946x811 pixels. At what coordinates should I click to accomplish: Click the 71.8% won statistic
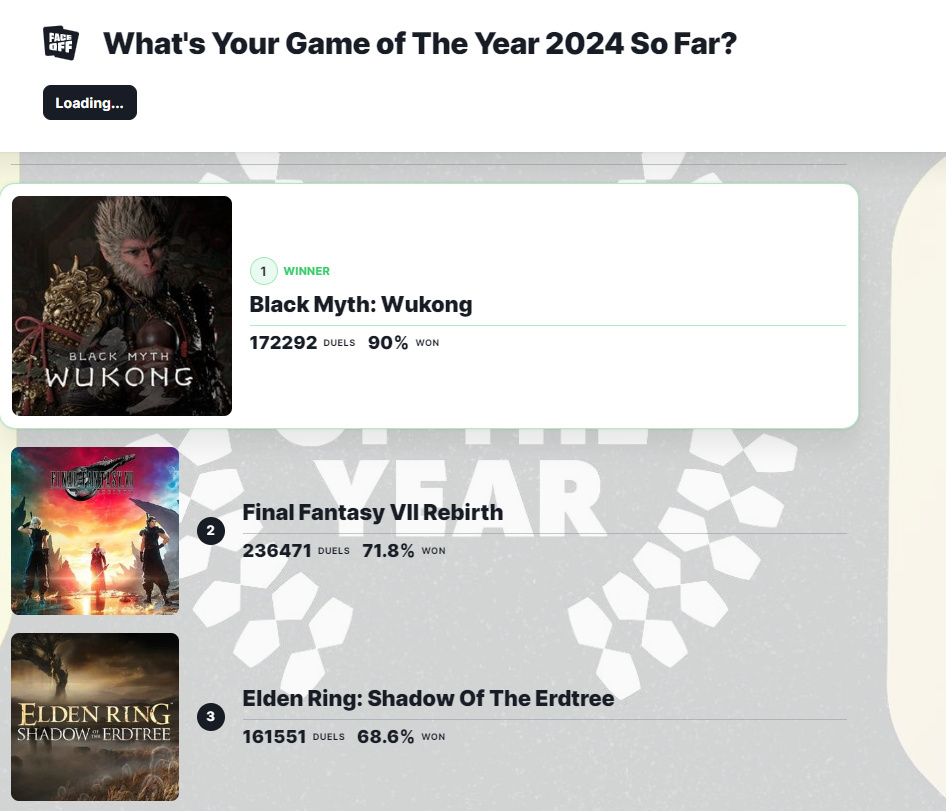tap(386, 551)
